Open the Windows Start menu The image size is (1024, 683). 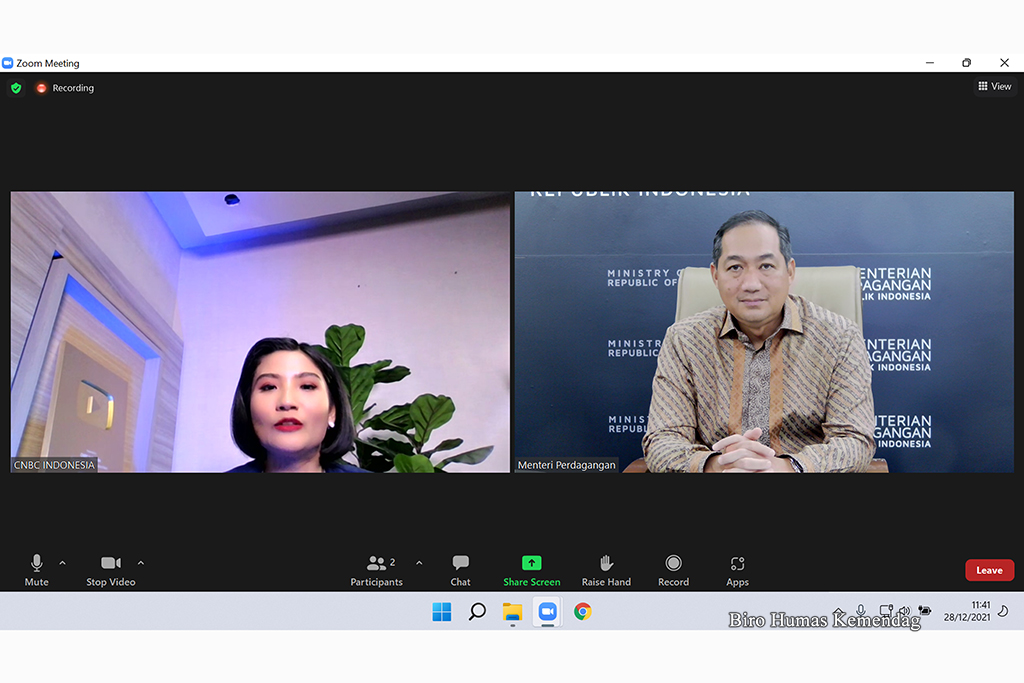[x=441, y=612]
